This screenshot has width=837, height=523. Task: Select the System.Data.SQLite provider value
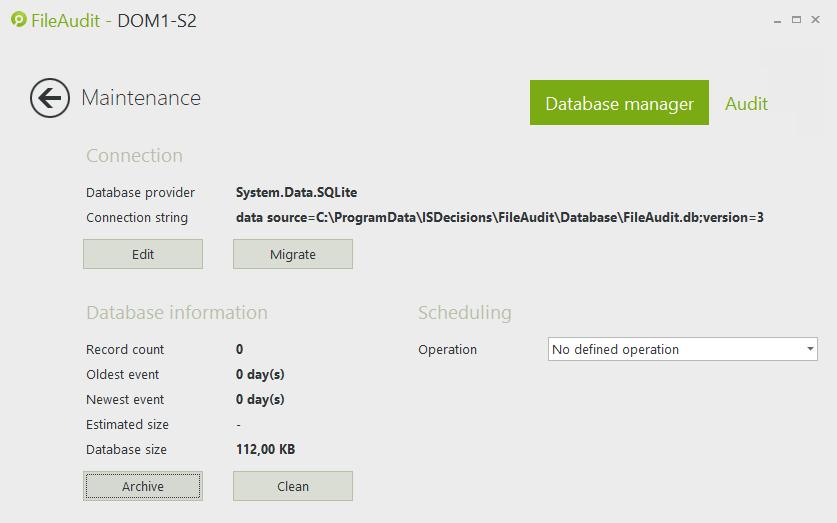click(x=296, y=192)
